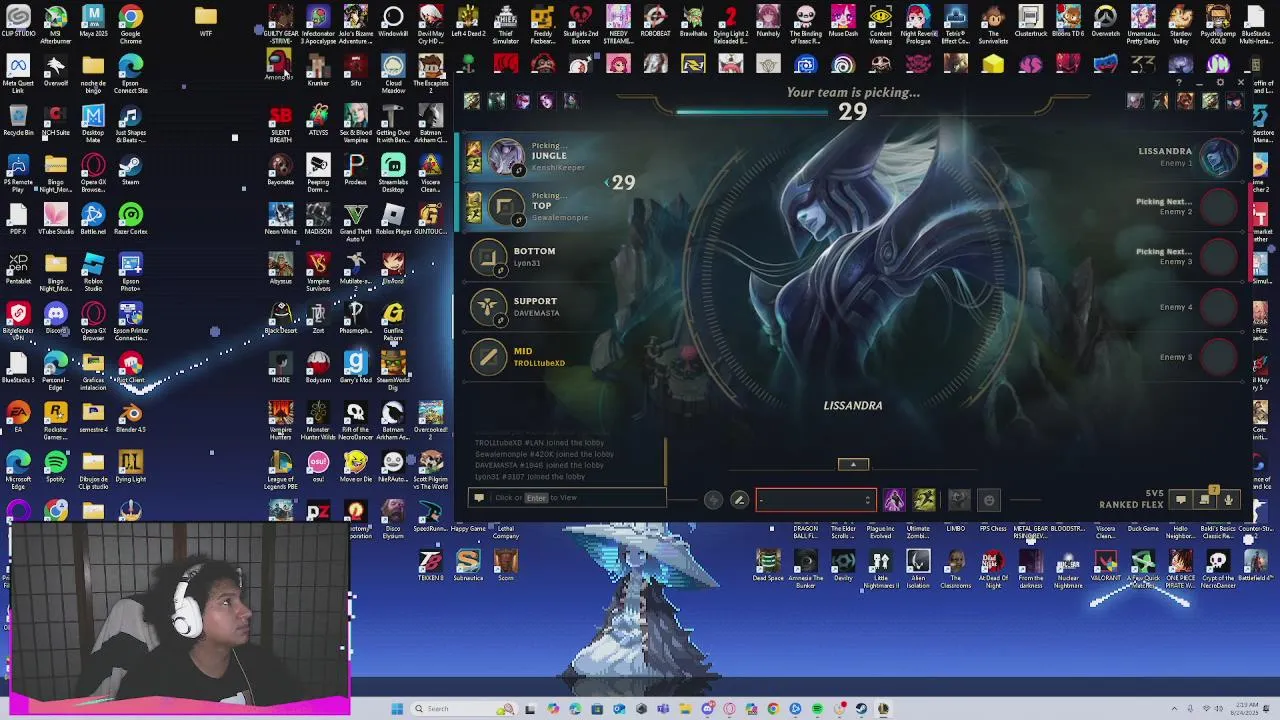Open Google Chrome desktop shortcut
The image size is (1280, 720).
(x=130, y=24)
